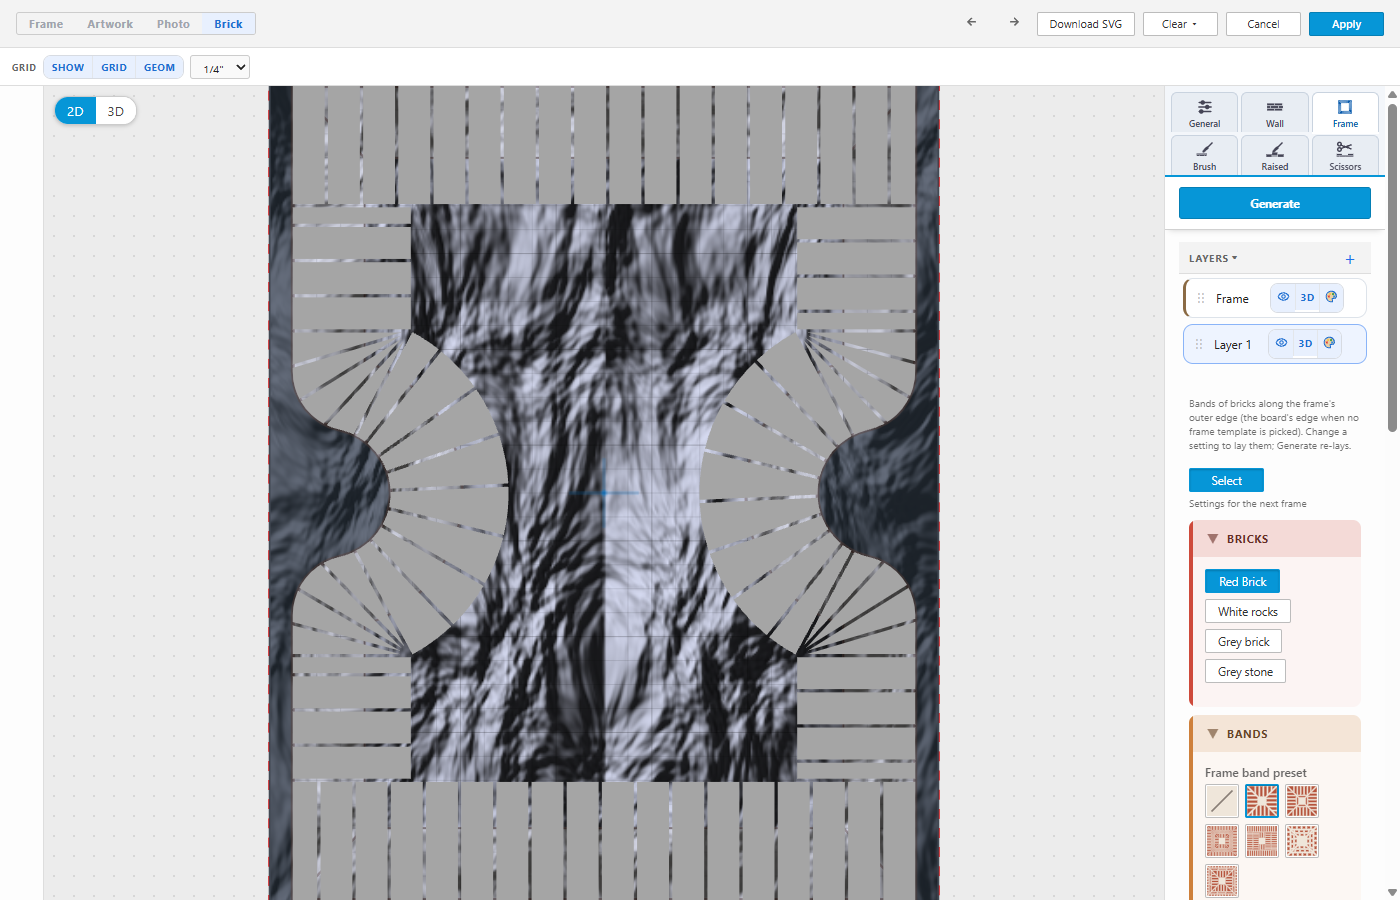Screen dimensions: 1400x900
Task: Click the Cancel button
Action: coord(1263,24)
